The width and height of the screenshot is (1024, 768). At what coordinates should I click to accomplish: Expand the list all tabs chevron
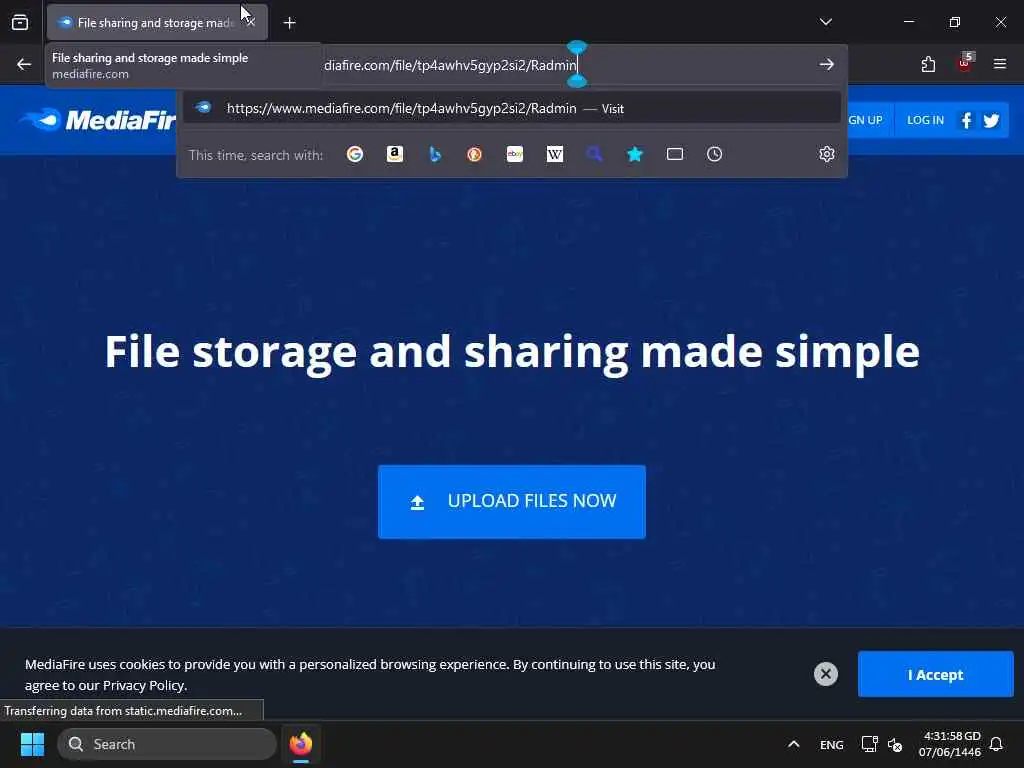(825, 22)
